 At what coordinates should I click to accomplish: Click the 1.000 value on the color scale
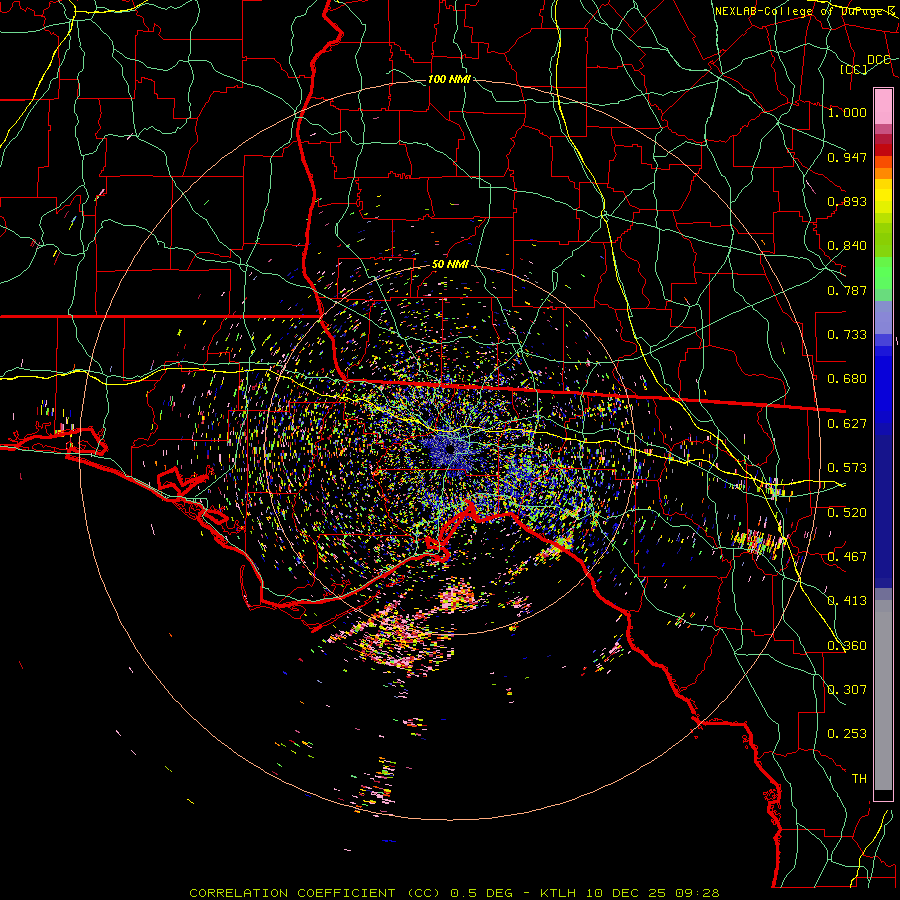tap(847, 112)
